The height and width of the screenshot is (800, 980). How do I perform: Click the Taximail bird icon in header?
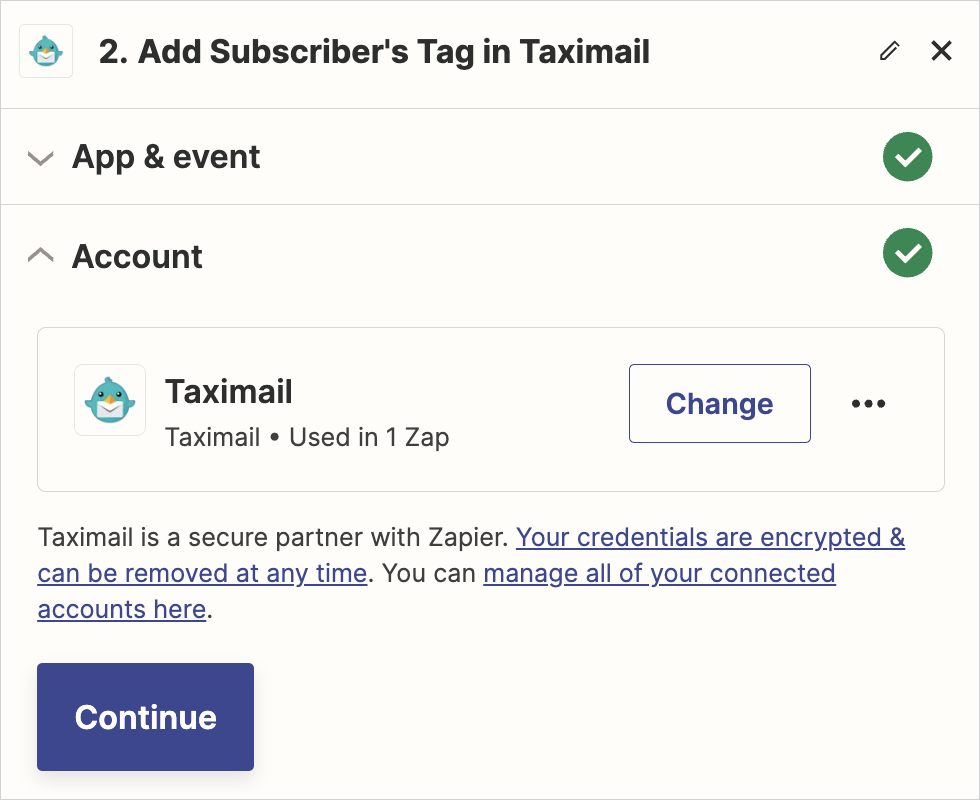(46, 51)
